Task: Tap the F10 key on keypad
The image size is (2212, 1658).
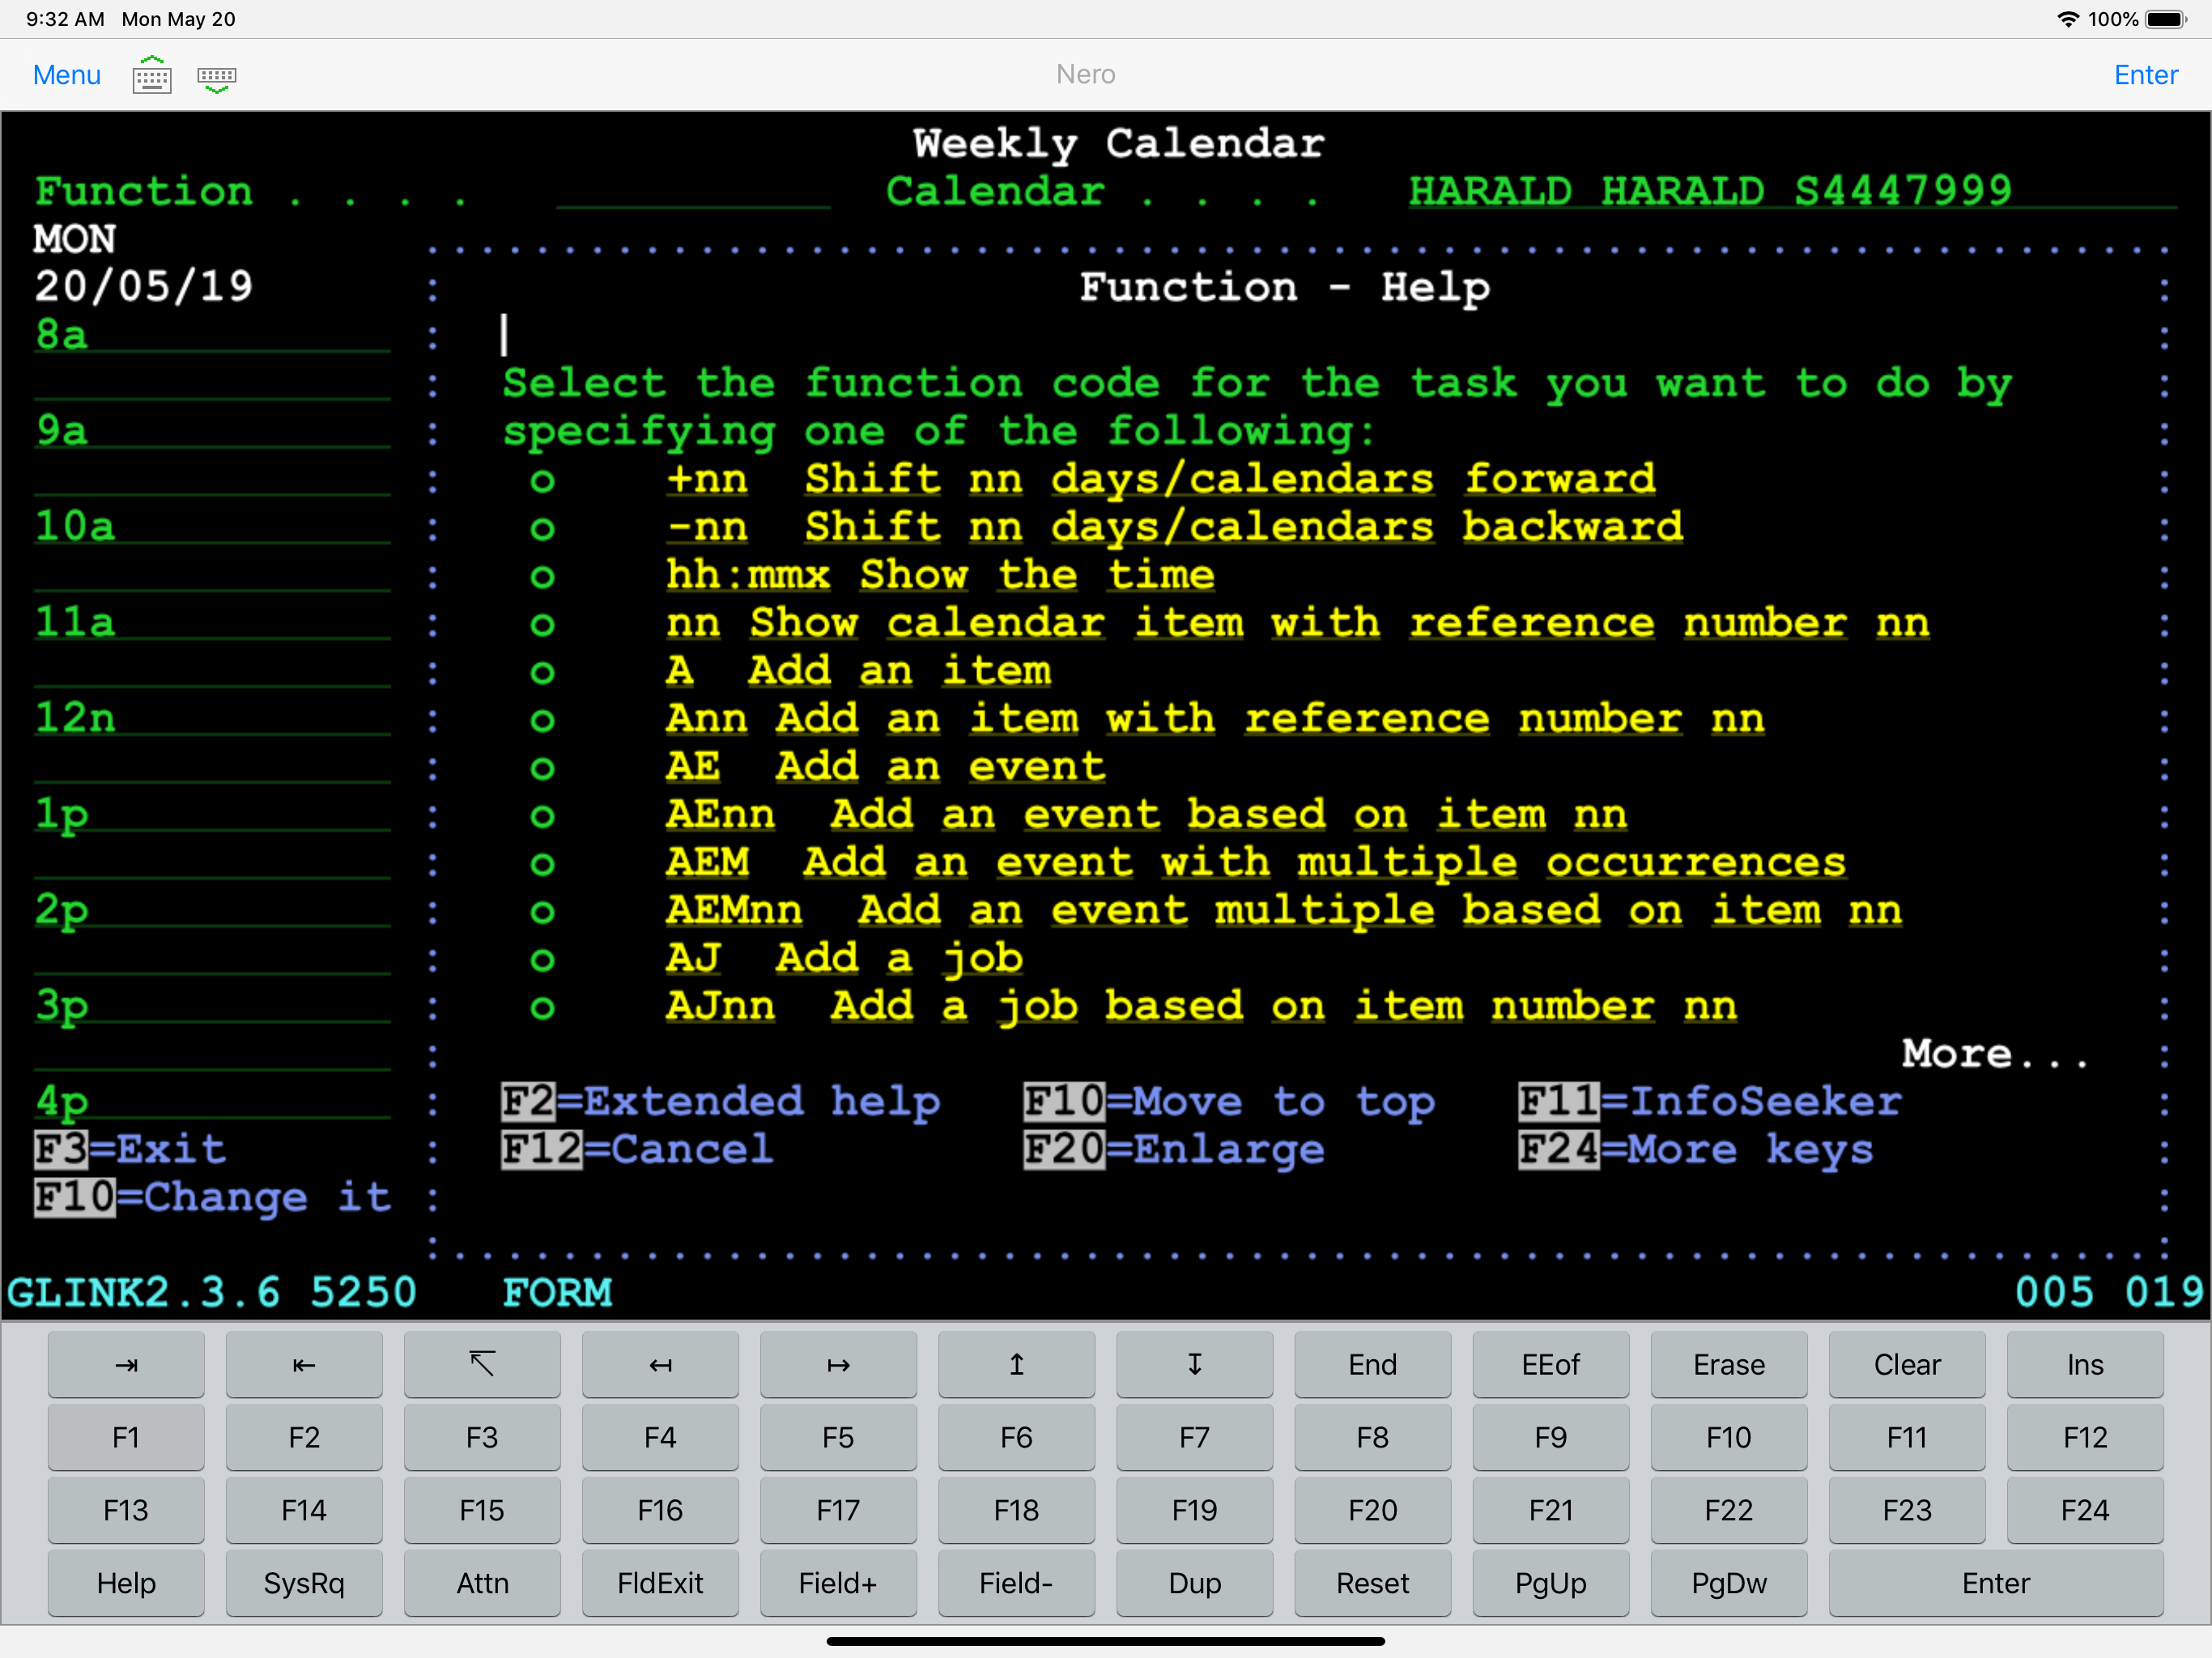Action: [x=1728, y=1437]
